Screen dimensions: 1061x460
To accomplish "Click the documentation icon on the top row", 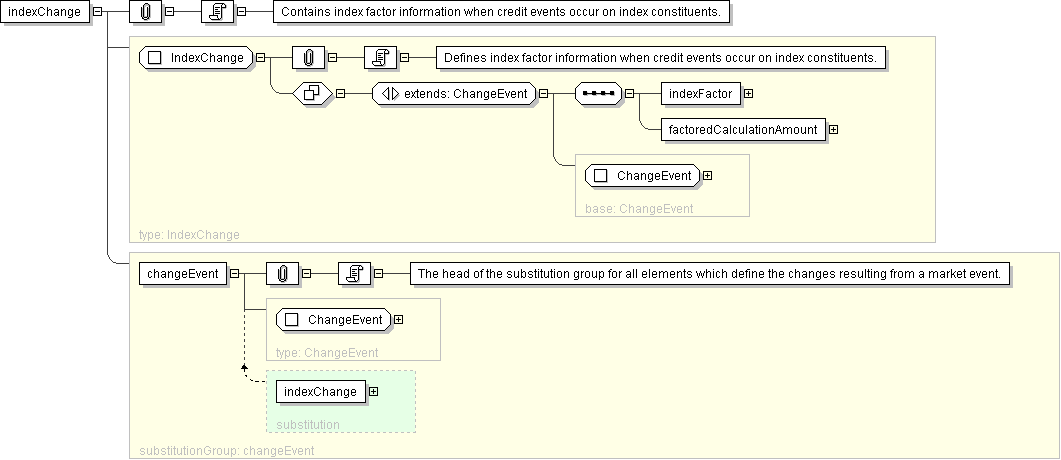I will pos(217,12).
